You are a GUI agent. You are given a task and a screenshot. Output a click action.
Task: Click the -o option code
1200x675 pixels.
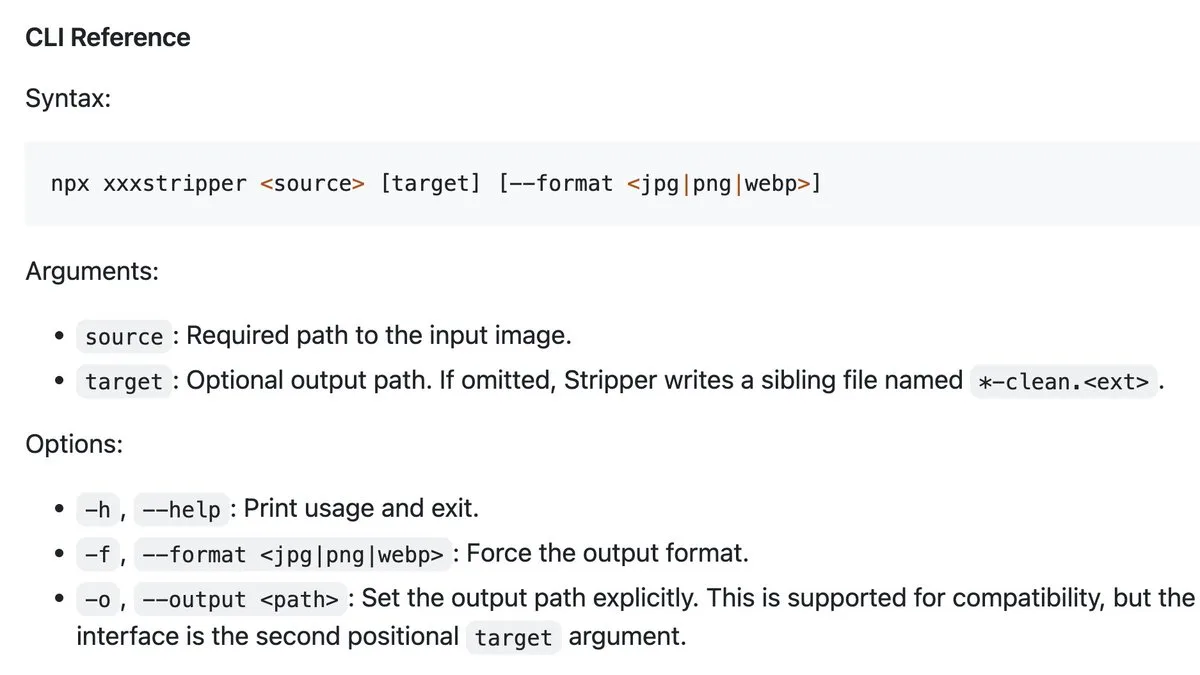pyautogui.click(x=98, y=598)
